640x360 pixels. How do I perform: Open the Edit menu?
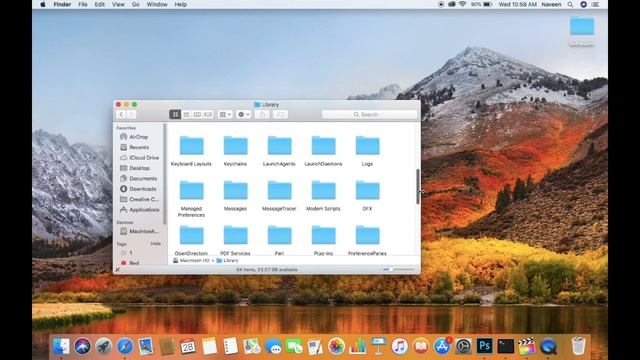tap(100, 4)
